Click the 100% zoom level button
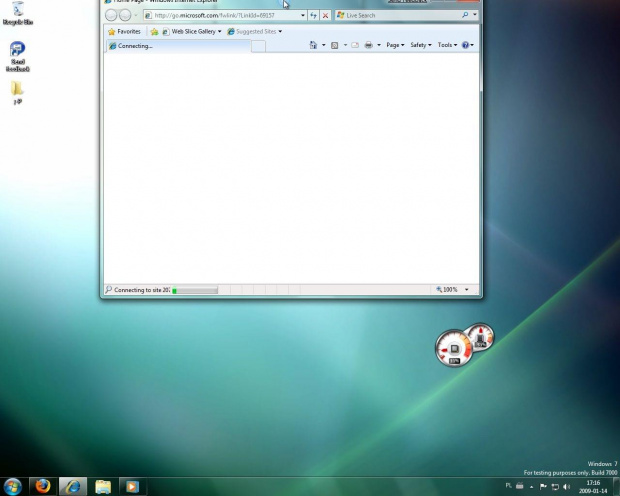The width and height of the screenshot is (620, 496). pyautogui.click(x=447, y=290)
